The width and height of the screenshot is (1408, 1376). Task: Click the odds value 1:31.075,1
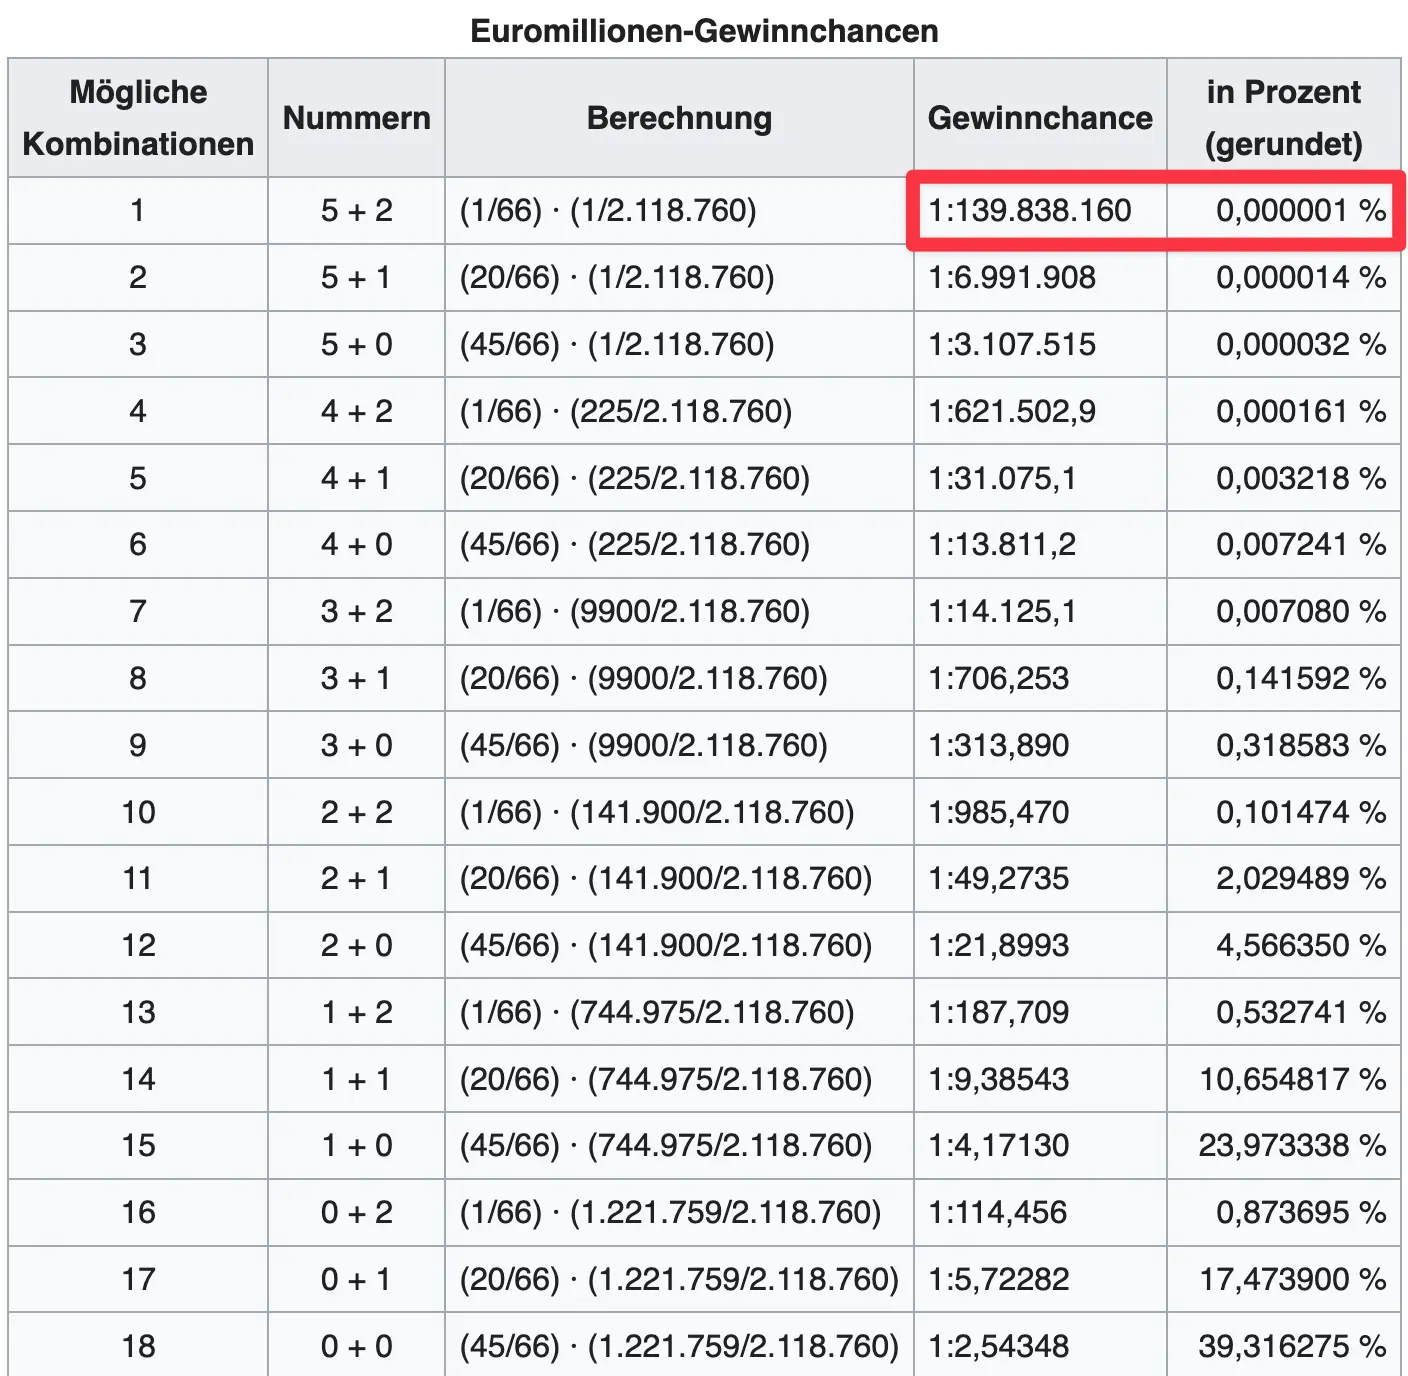click(x=1002, y=478)
